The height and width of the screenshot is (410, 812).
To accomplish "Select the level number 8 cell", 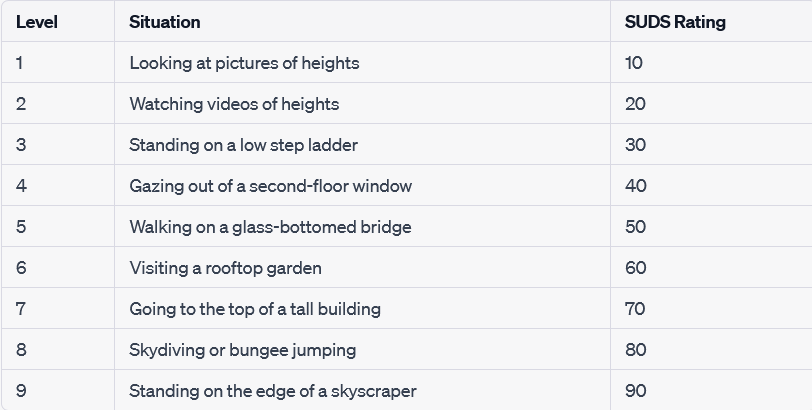I will [x=21, y=350].
